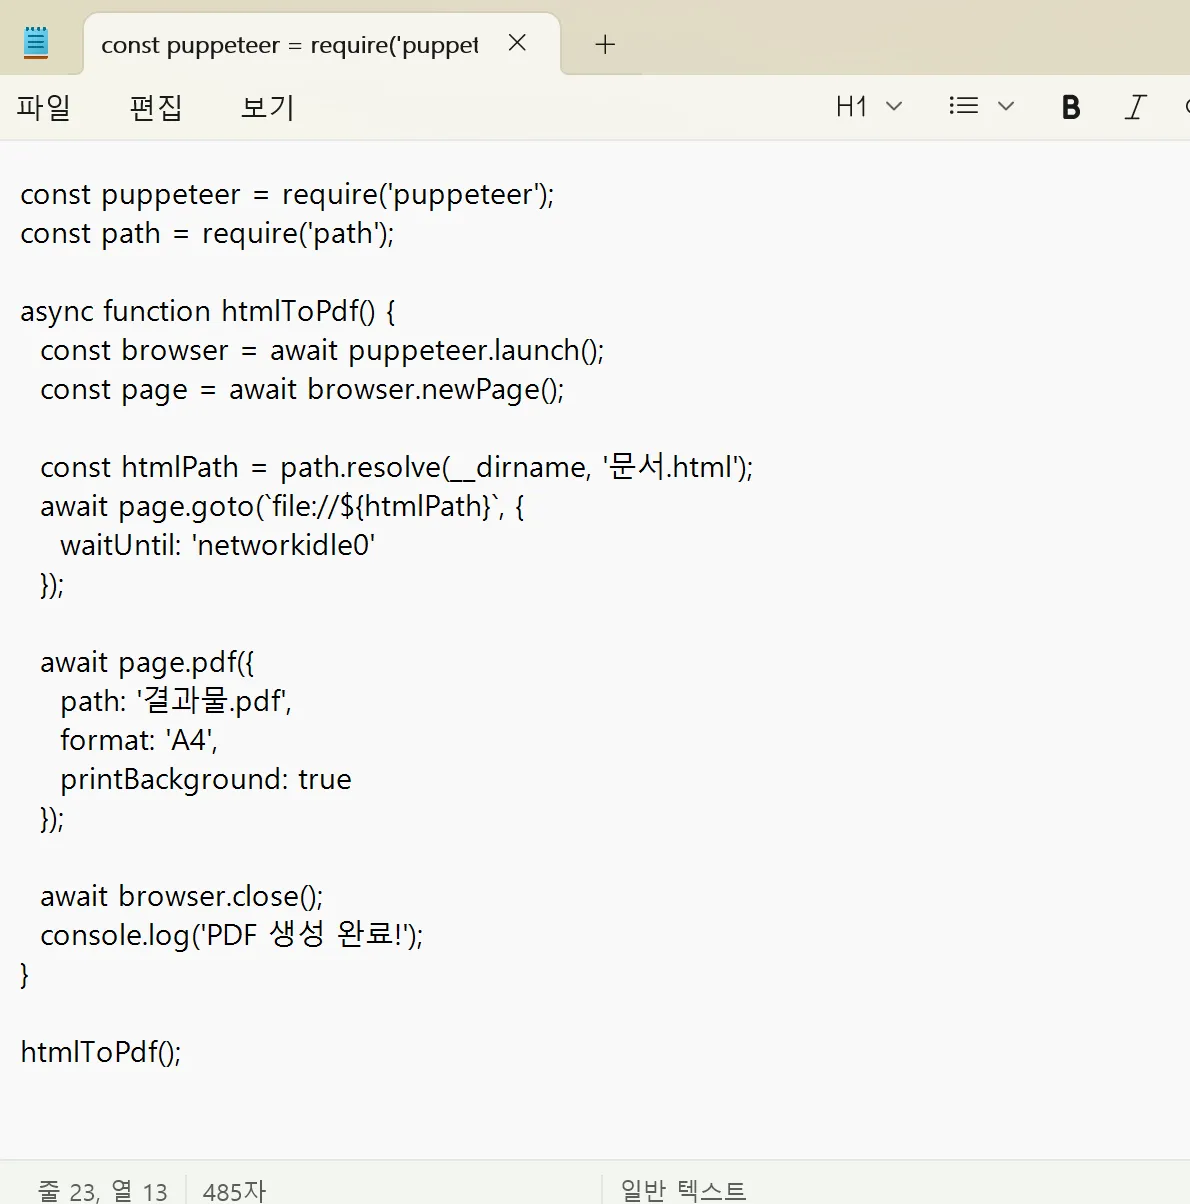Toggle heading formatting via H1 button
1190x1204 pixels.
(850, 106)
